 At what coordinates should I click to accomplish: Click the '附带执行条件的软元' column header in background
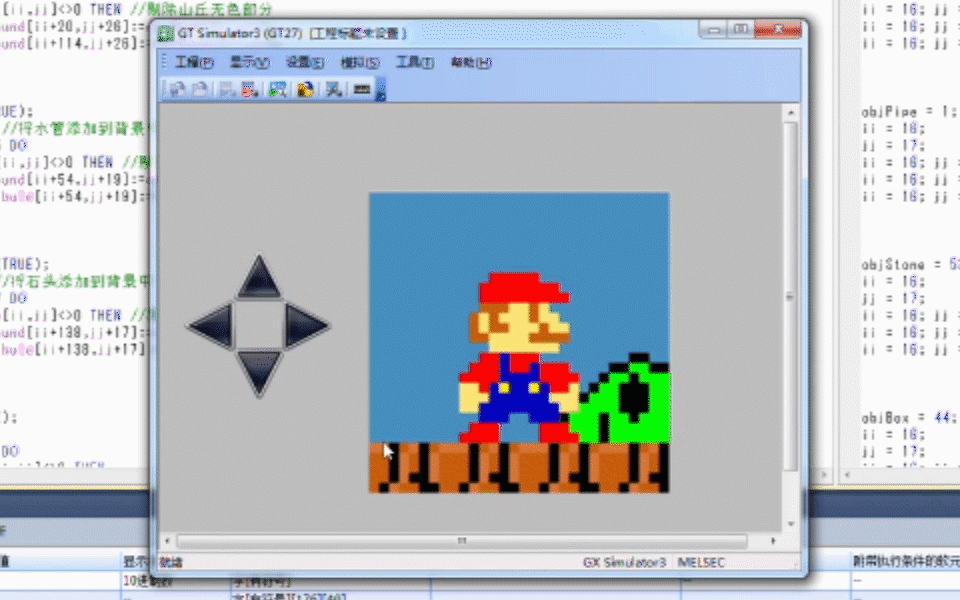pos(906,561)
